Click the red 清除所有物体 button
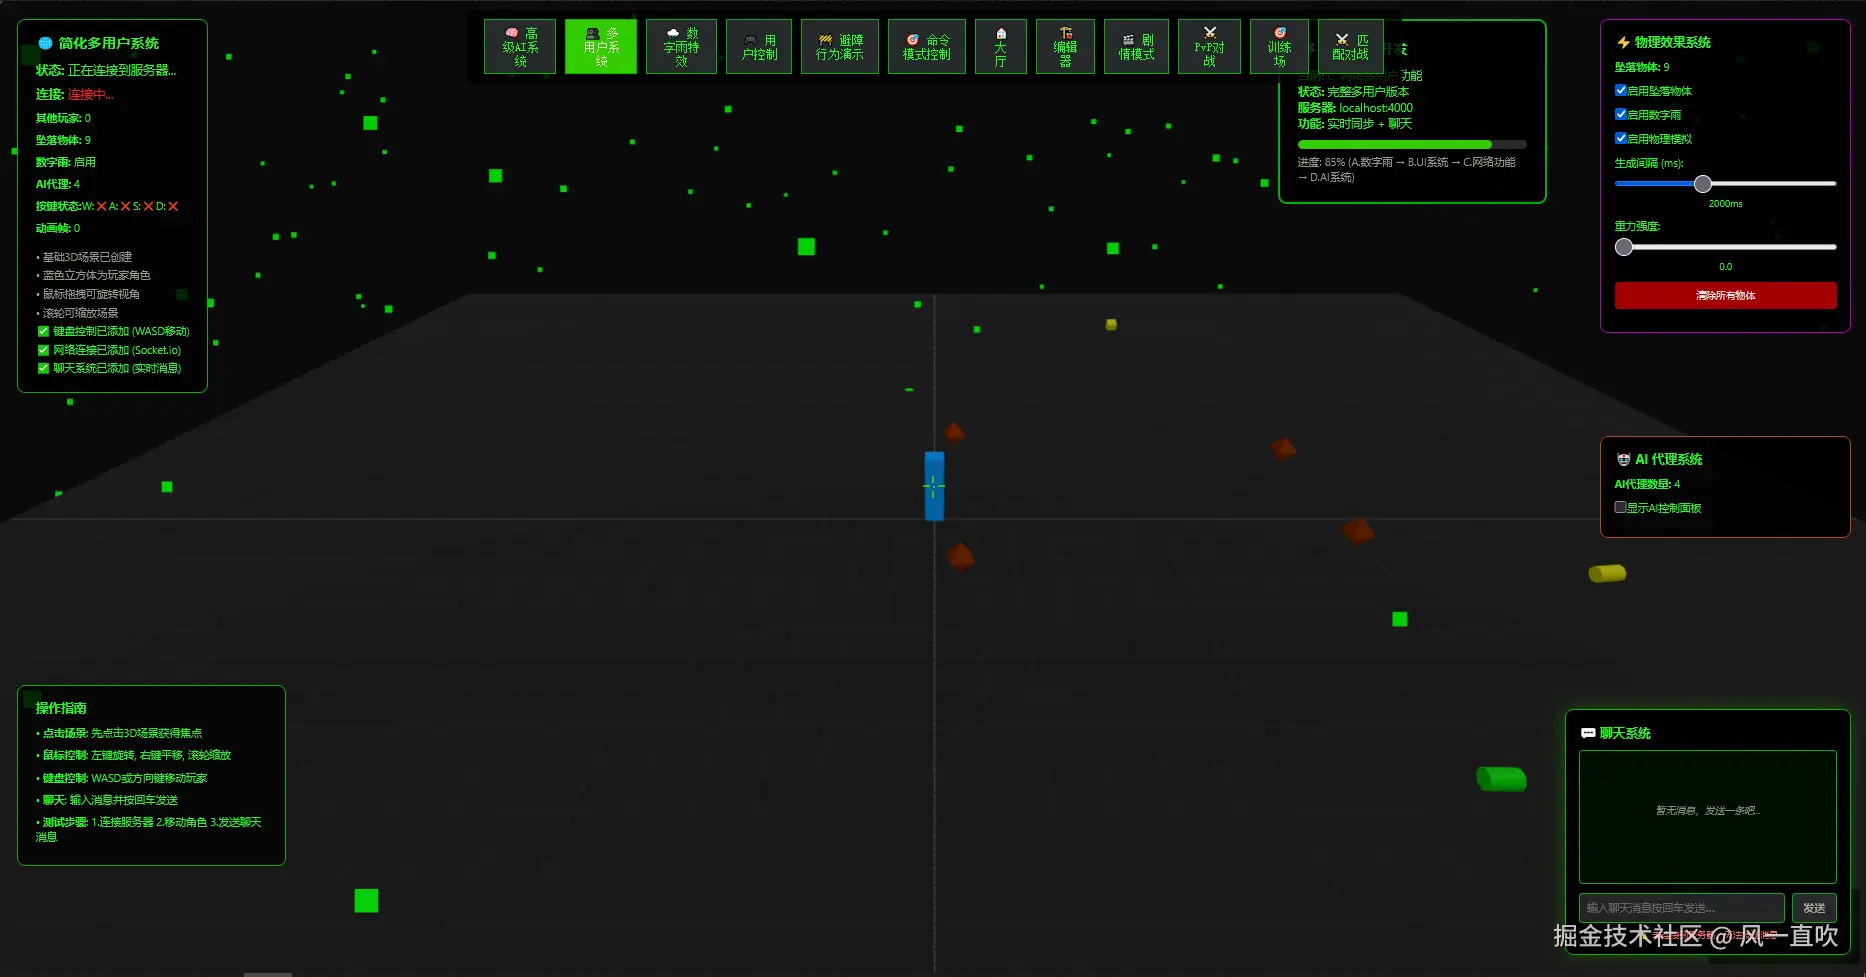Screen dimensions: 1866x977 1726,295
